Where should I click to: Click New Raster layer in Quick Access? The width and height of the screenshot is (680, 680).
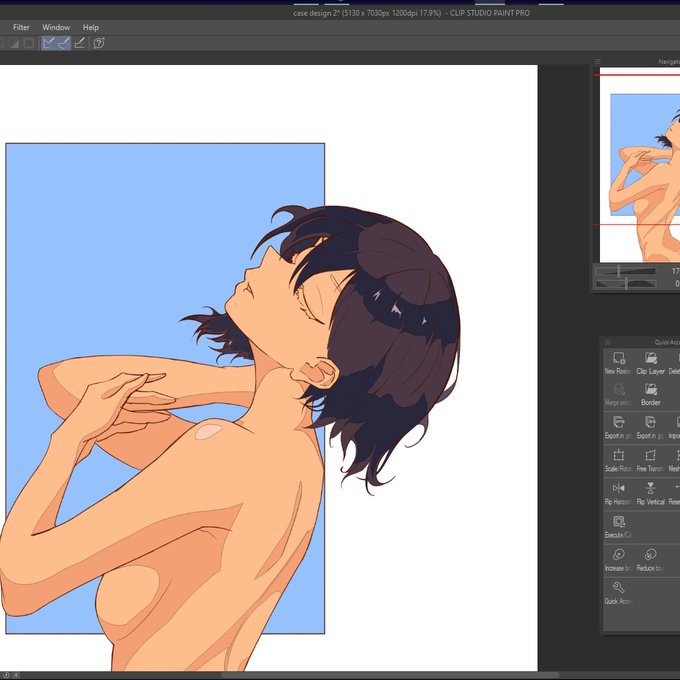618,363
